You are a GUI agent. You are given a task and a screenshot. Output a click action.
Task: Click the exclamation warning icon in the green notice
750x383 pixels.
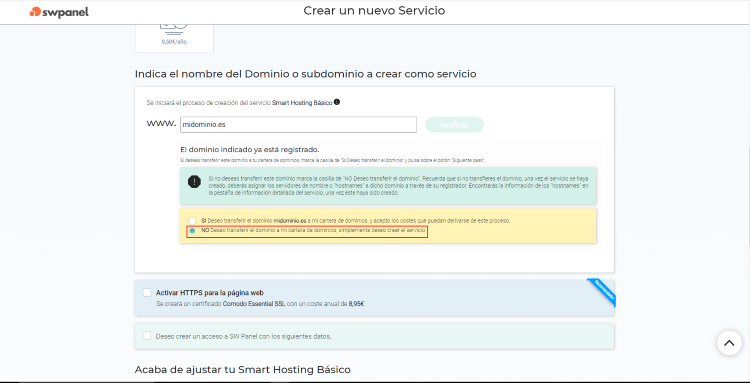pos(194,182)
